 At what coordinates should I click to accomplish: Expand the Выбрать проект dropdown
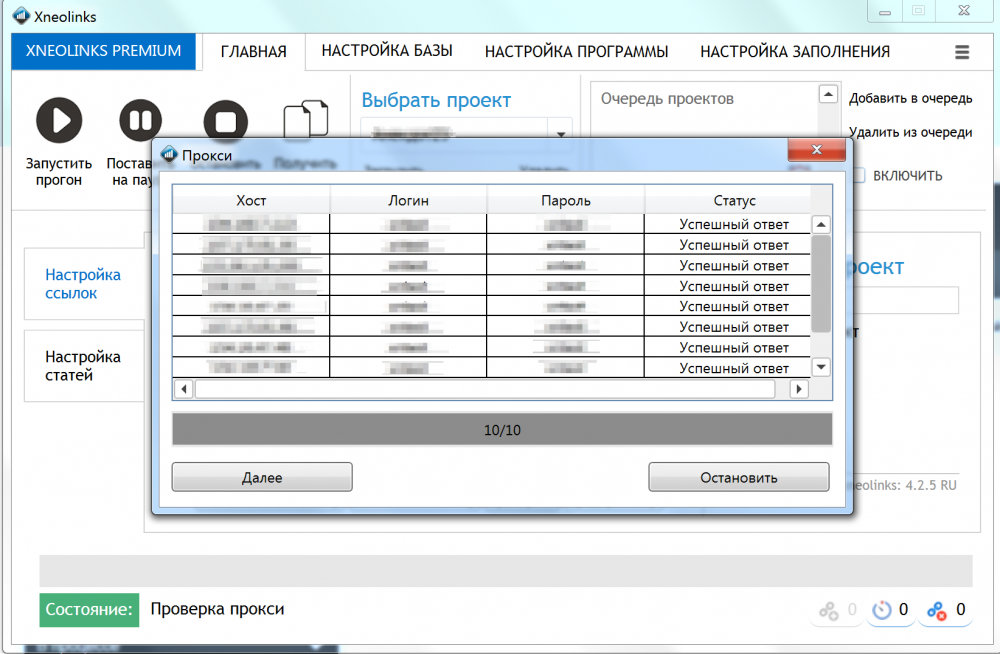pyautogui.click(x=561, y=134)
